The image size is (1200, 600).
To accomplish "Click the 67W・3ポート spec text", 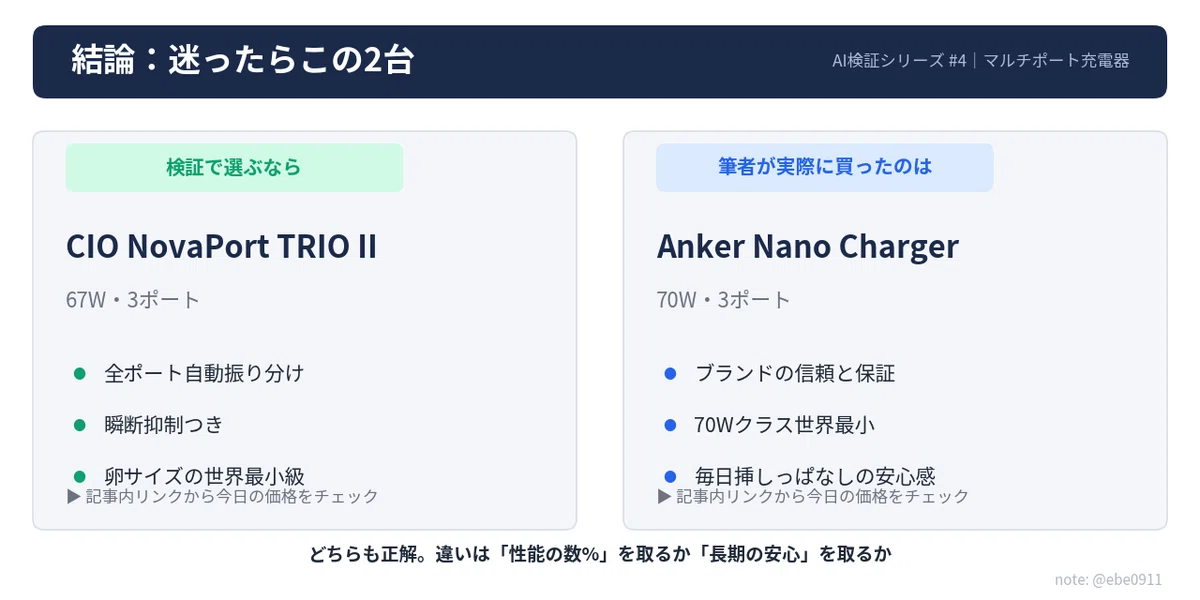I will [133, 300].
